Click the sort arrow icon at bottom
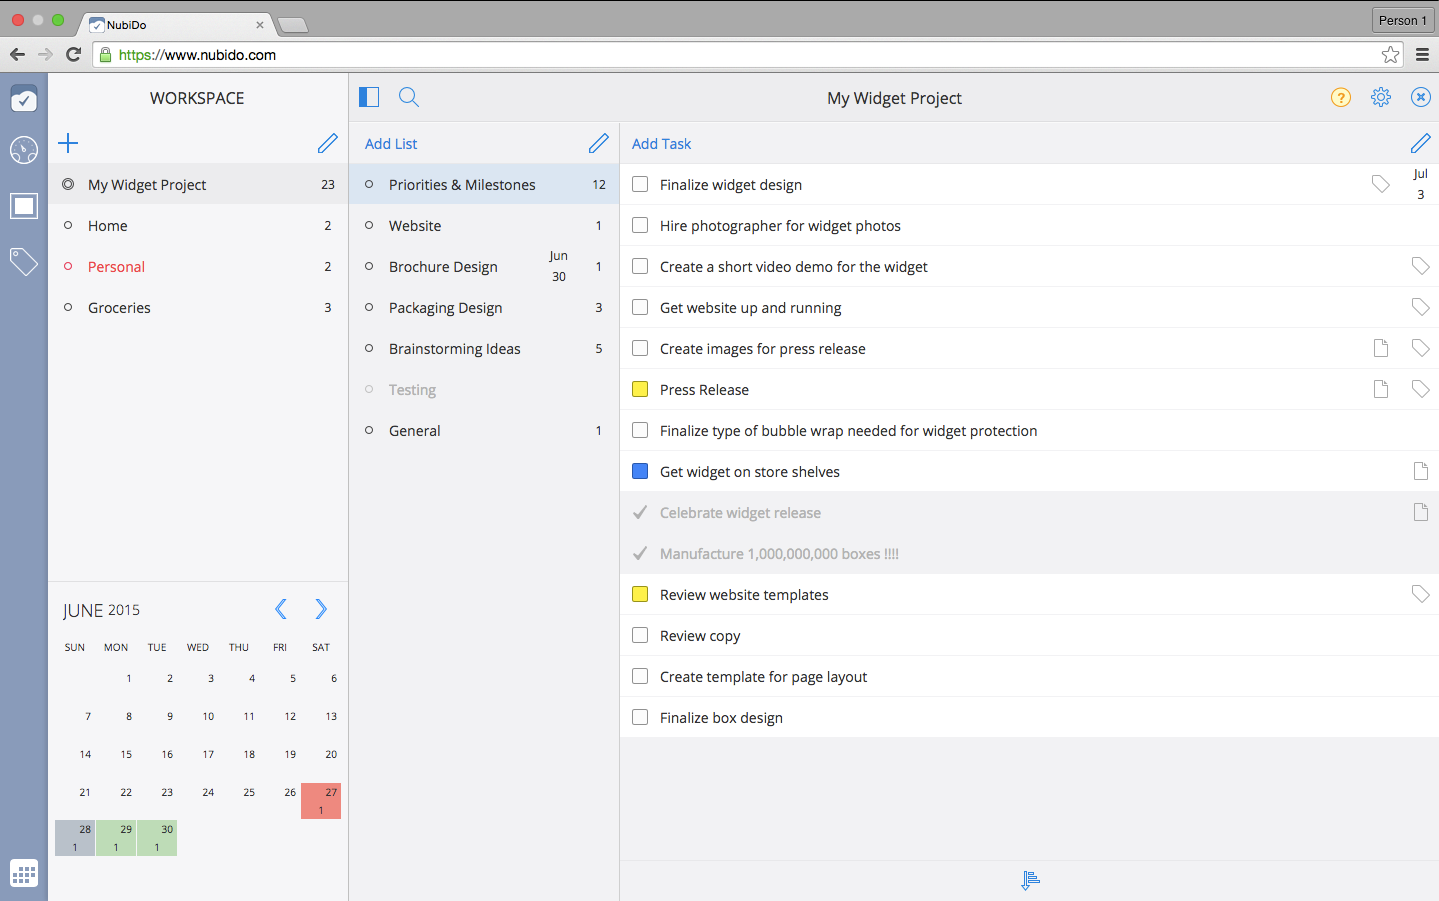 (1030, 880)
